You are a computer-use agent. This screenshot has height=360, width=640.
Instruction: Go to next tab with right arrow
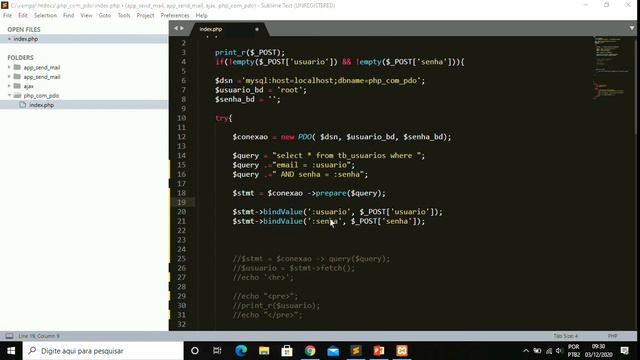tap(182, 28)
